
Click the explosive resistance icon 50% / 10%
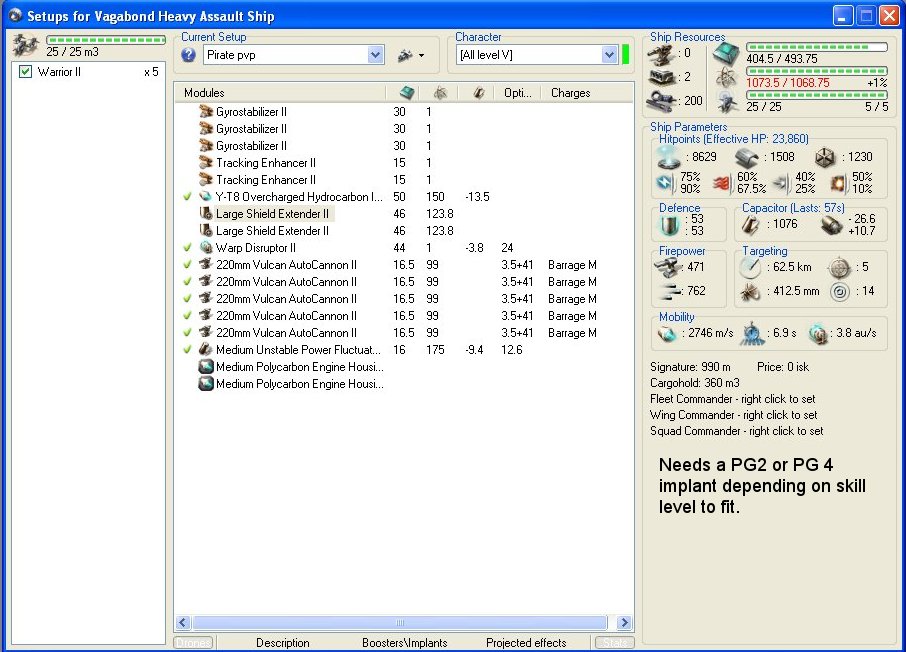(838, 183)
